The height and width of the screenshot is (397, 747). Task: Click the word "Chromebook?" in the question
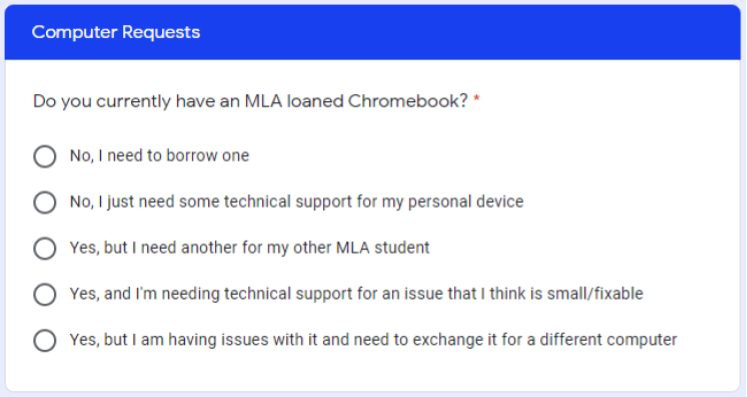[x=408, y=102]
